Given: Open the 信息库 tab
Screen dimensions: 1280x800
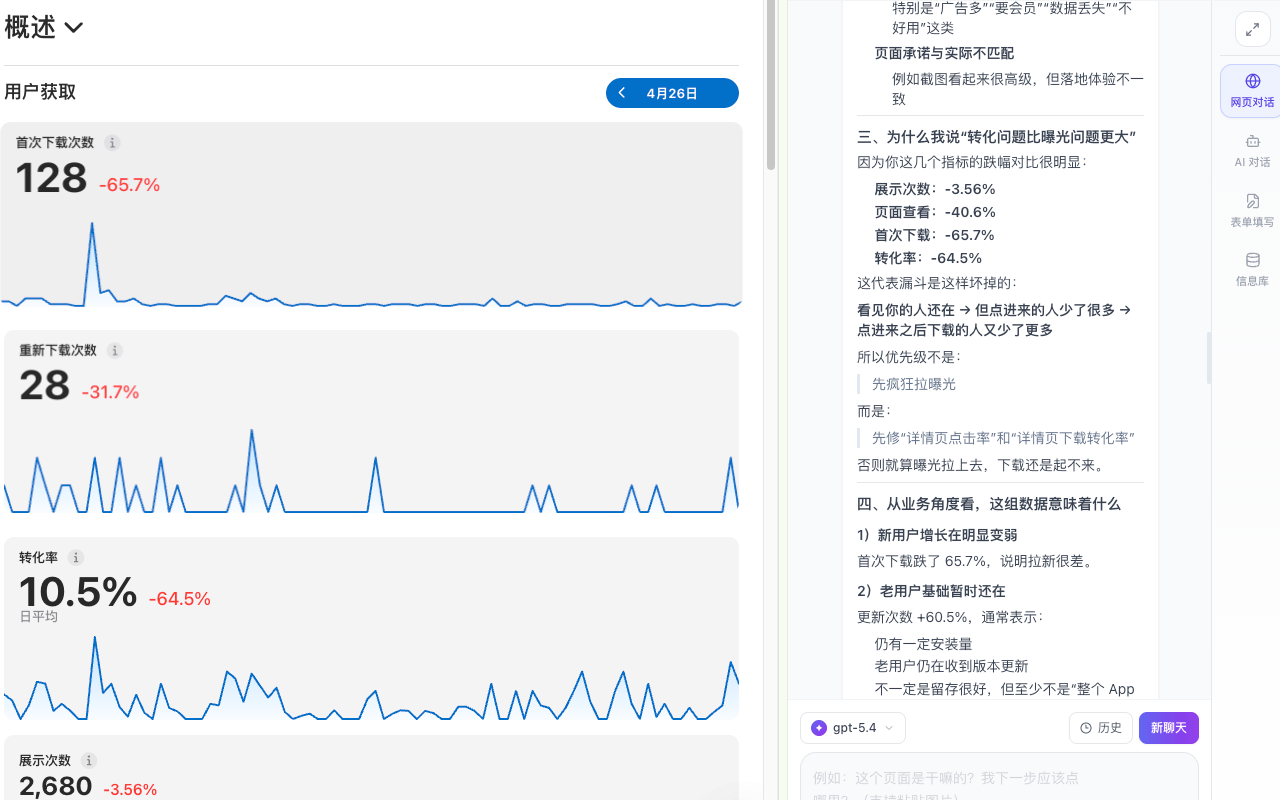Looking at the screenshot, I should (1252, 270).
